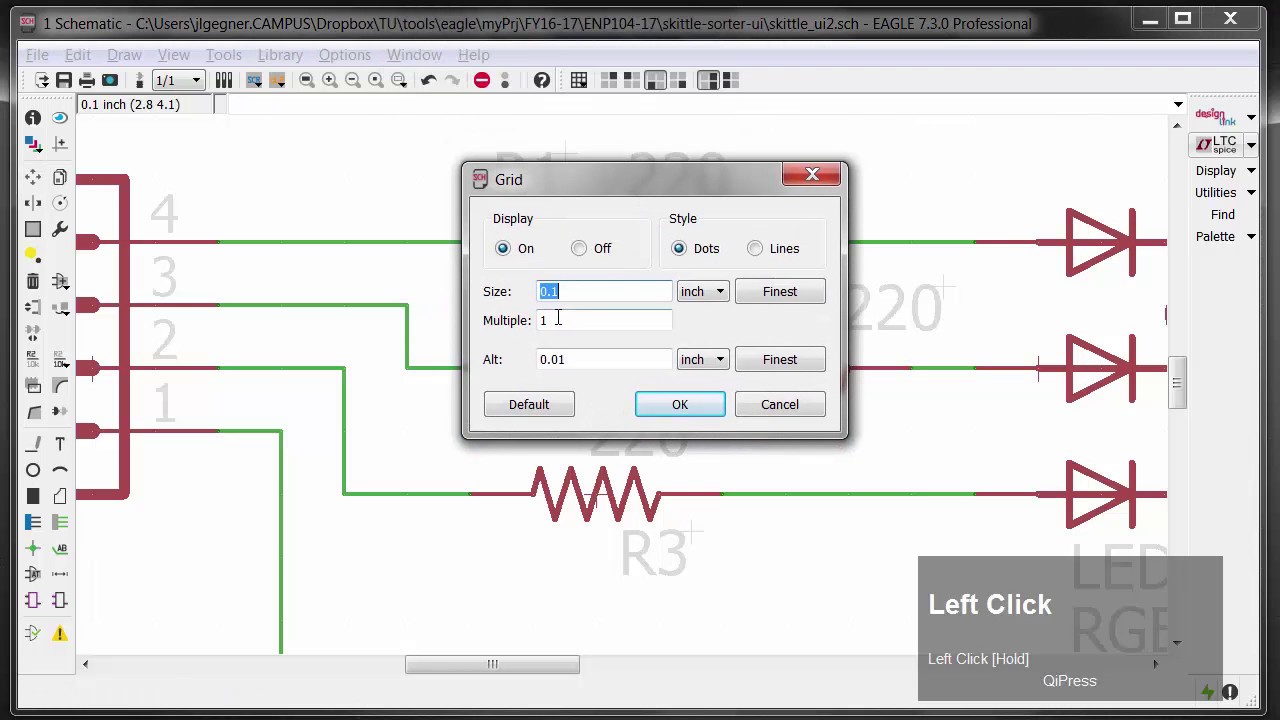Click the vertical scrollbar thumb
This screenshot has width=1280, height=720.
[x=1177, y=383]
